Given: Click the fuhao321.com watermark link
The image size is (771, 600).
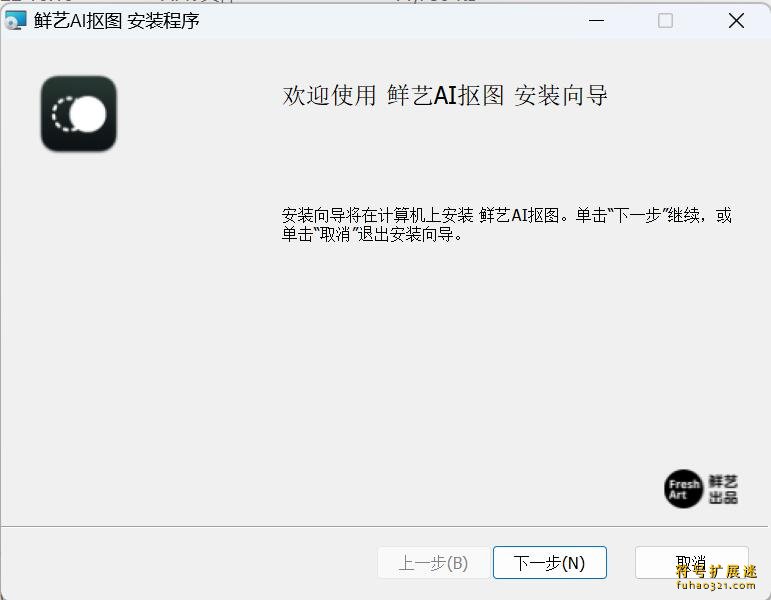Looking at the screenshot, I should pyautogui.click(x=716, y=586).
